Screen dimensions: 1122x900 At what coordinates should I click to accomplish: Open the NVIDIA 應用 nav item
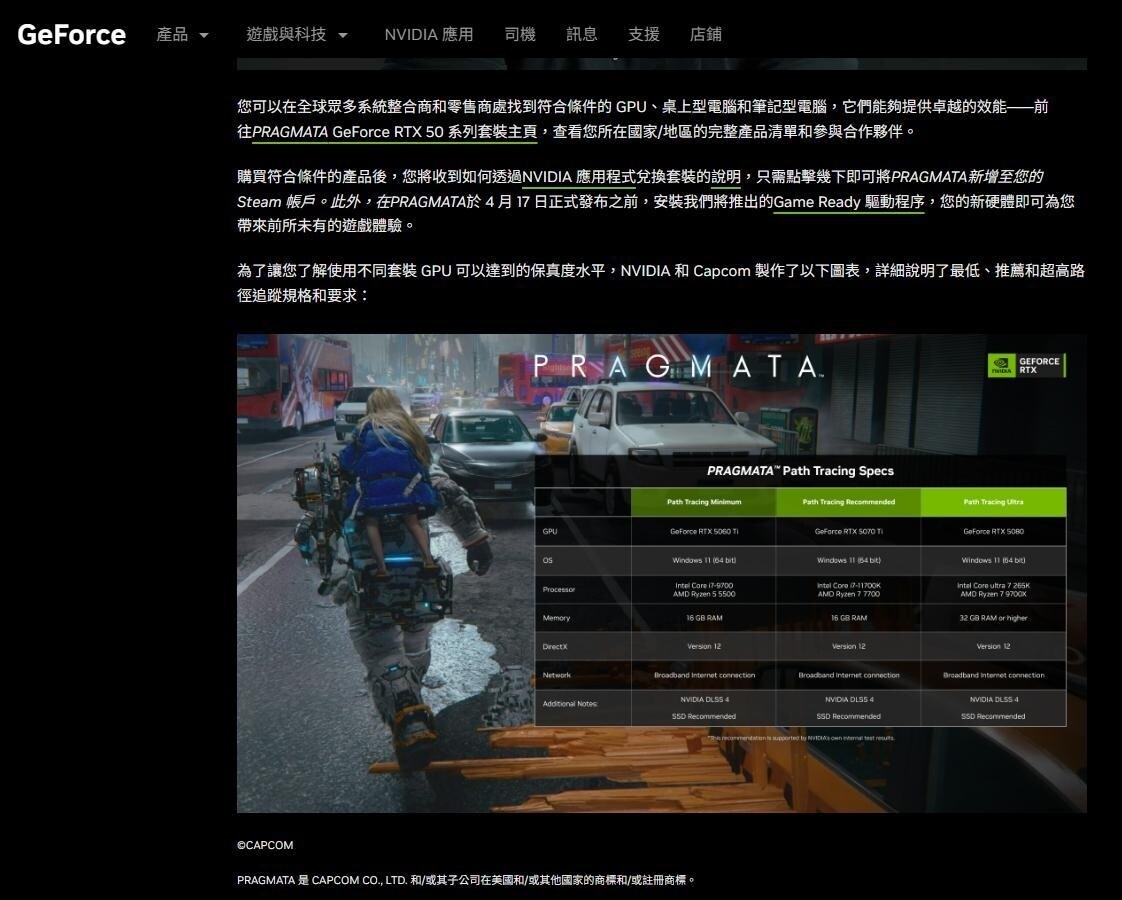click(x=428, y=34)
